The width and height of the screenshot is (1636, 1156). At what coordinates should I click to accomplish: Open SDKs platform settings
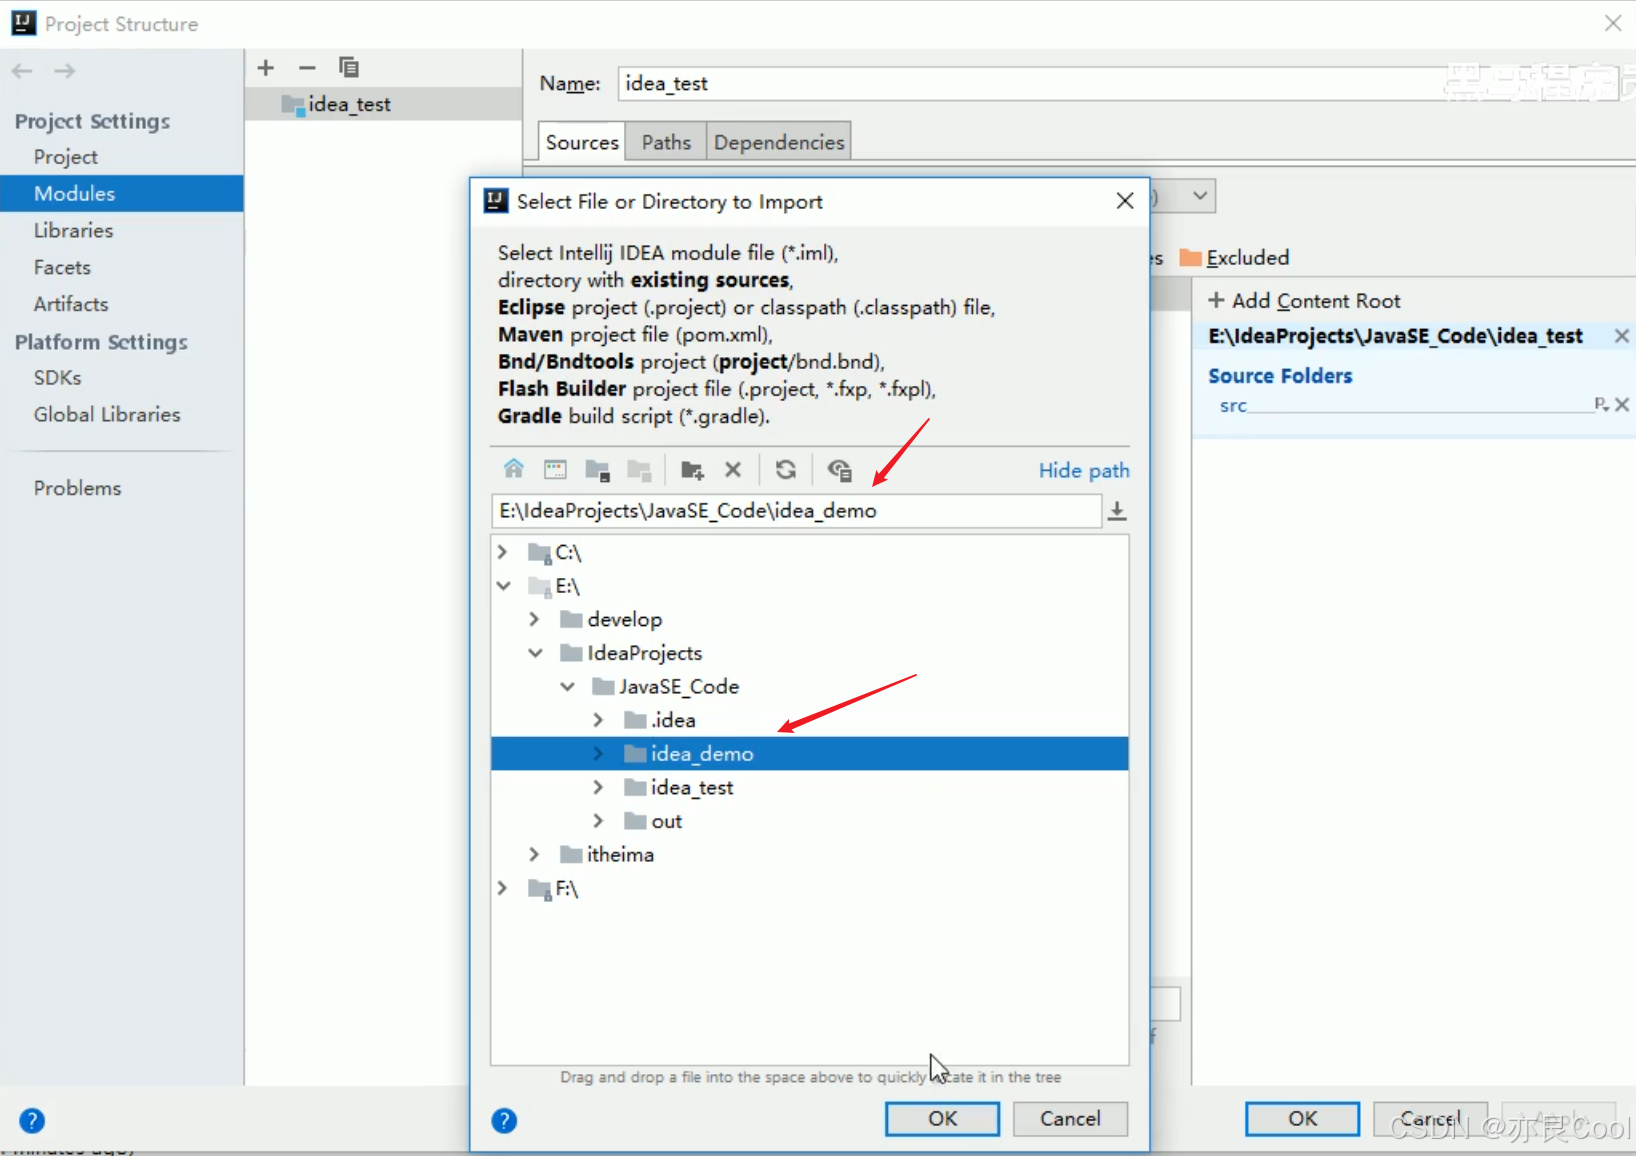click(x=57, y=378)
